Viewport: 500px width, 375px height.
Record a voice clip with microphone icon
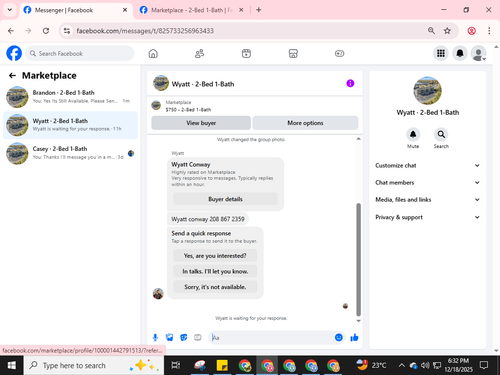pyautogui.click(x=155, y=338)
